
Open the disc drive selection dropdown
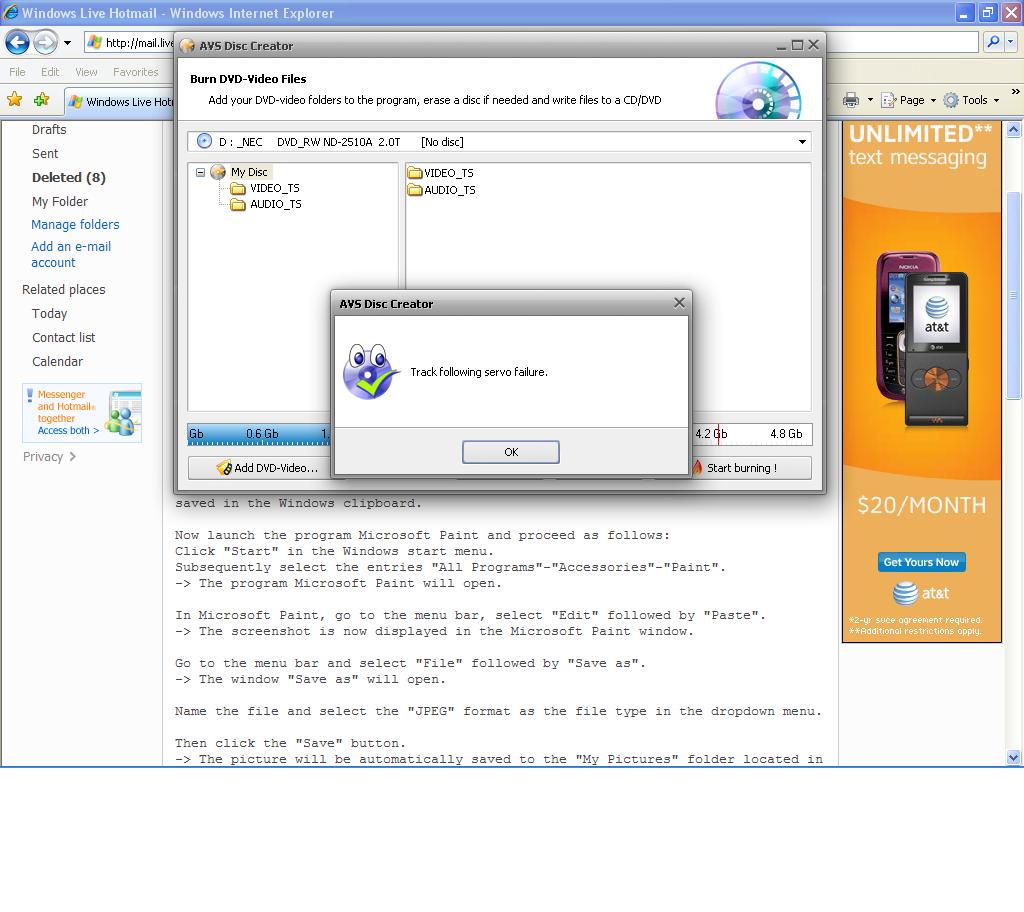point(801,142)
